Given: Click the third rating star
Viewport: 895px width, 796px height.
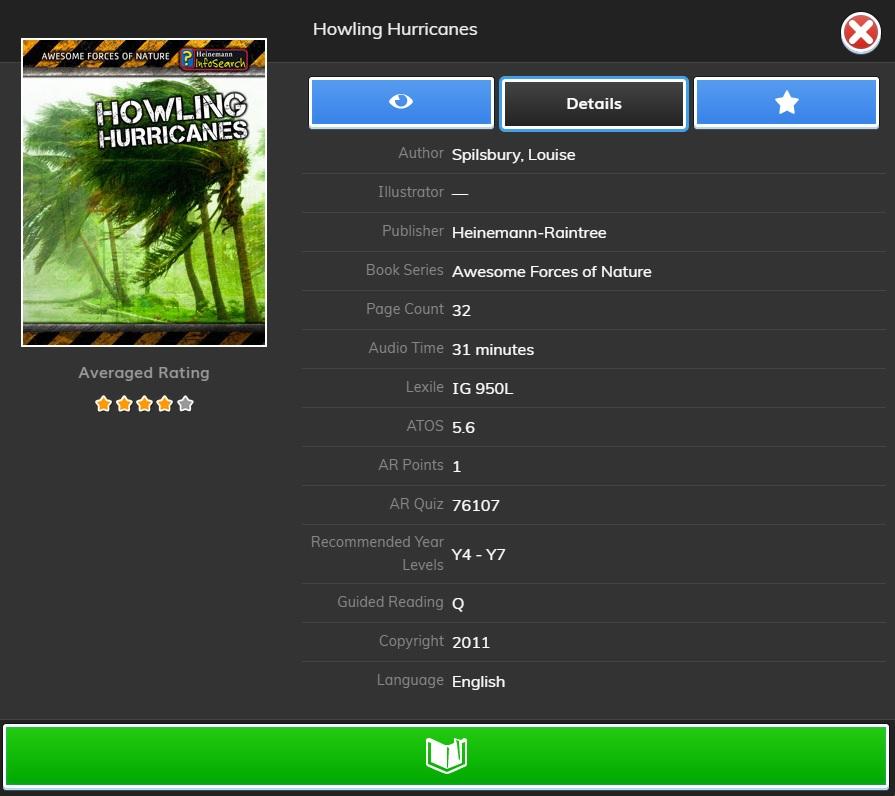Looking at the screenshot, I should (144, 404).
